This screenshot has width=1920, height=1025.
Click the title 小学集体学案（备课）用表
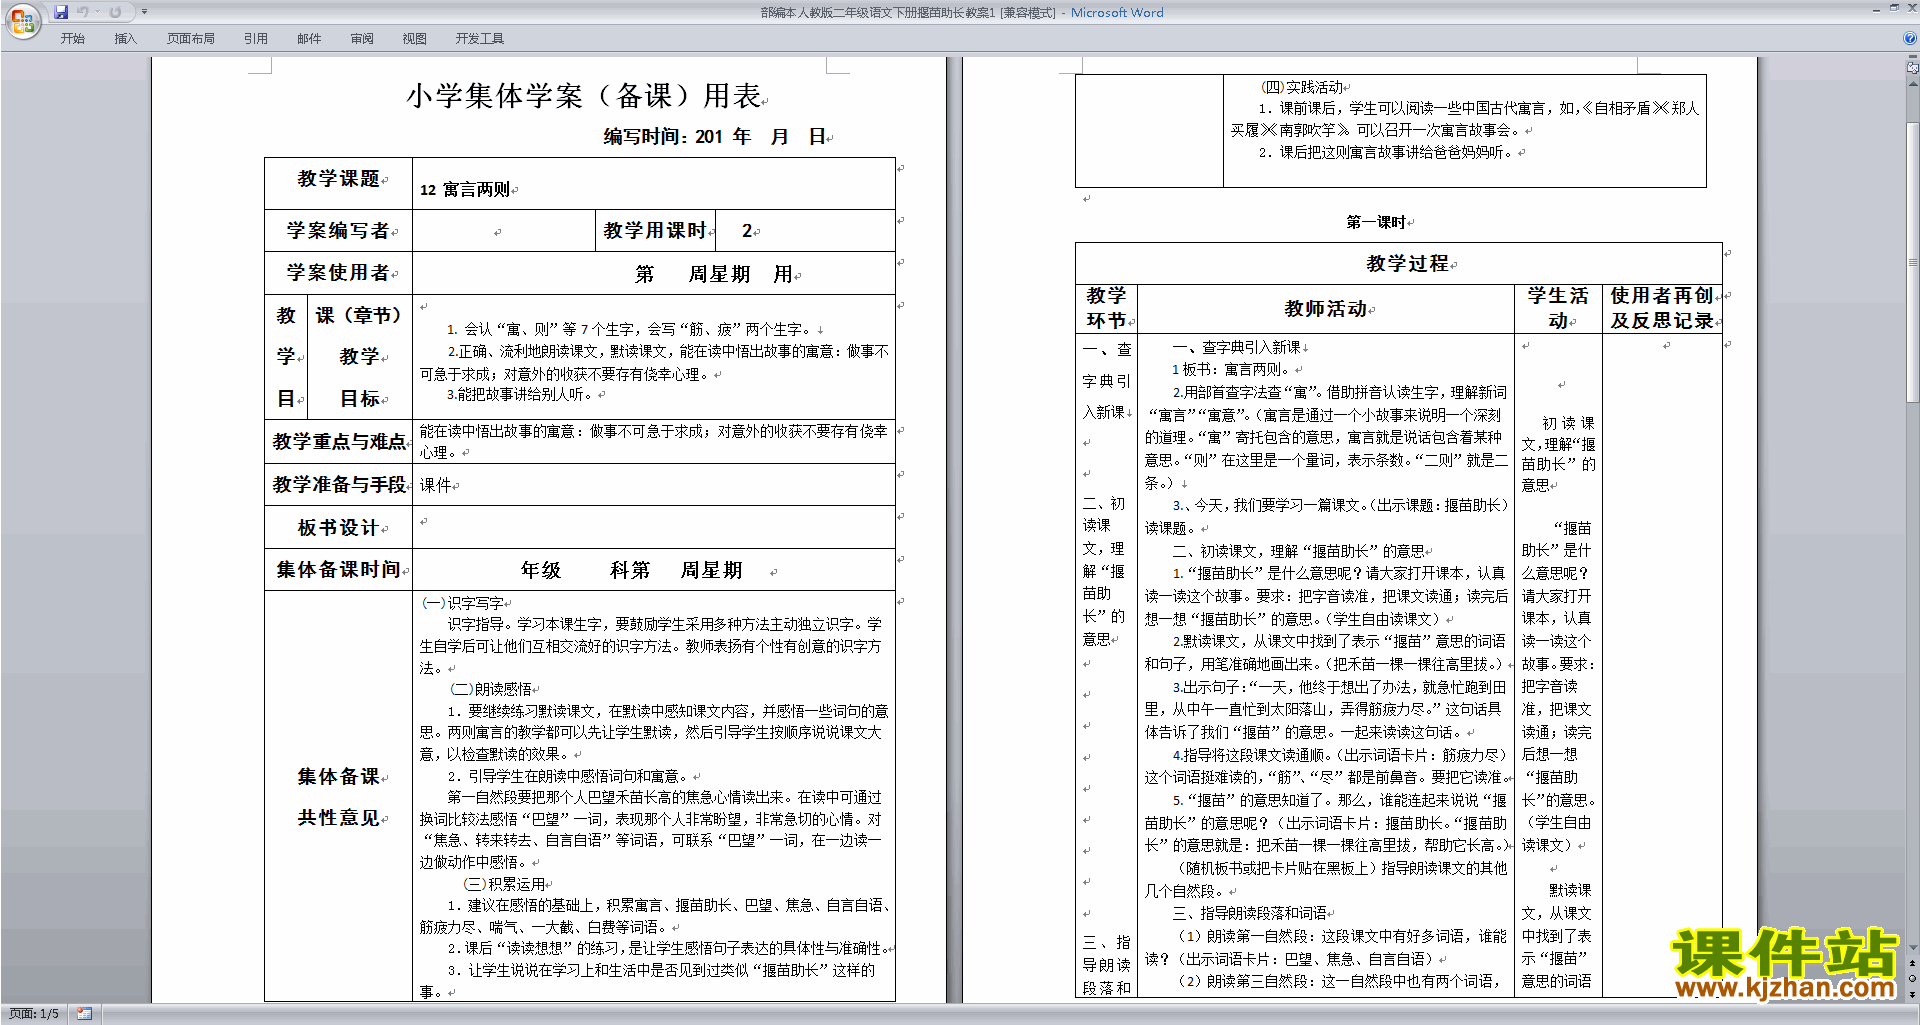tap(584, 96)
